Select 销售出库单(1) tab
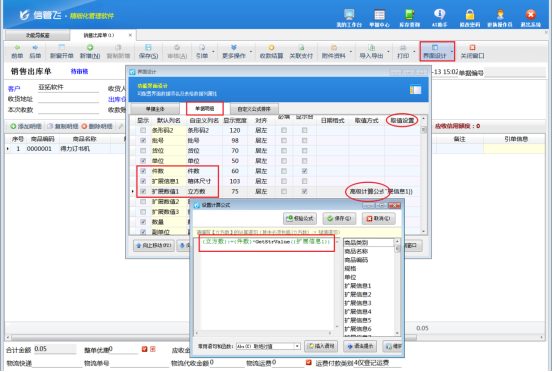This screenshot has width=553, height=372. click(99, 35)
